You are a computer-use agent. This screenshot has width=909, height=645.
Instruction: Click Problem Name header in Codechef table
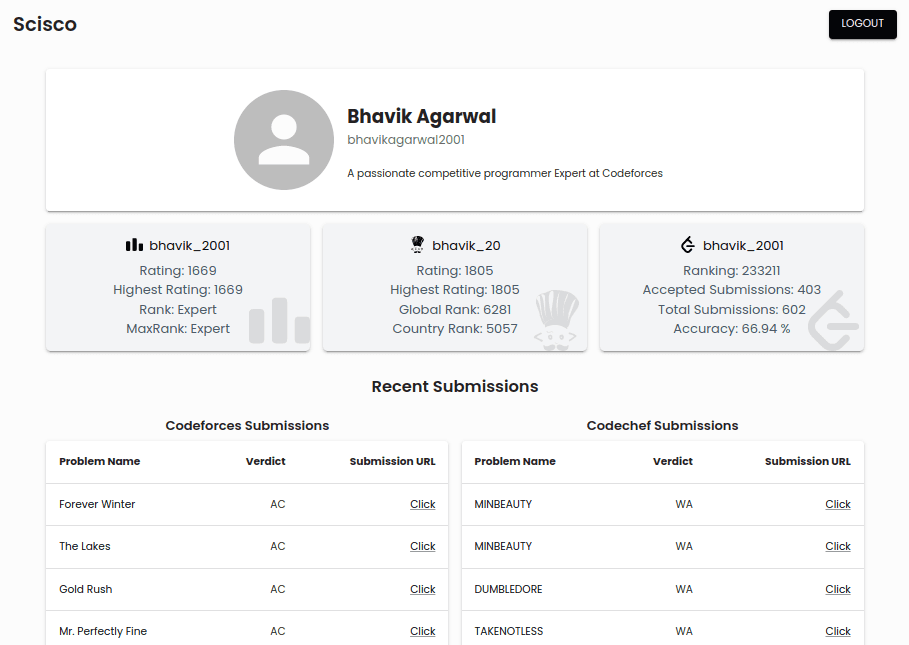tap(515, 461)
